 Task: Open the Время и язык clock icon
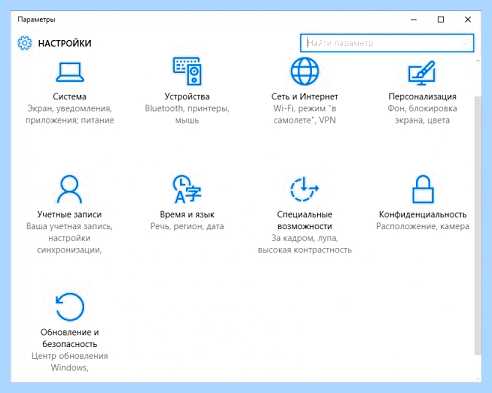[187, 189]
